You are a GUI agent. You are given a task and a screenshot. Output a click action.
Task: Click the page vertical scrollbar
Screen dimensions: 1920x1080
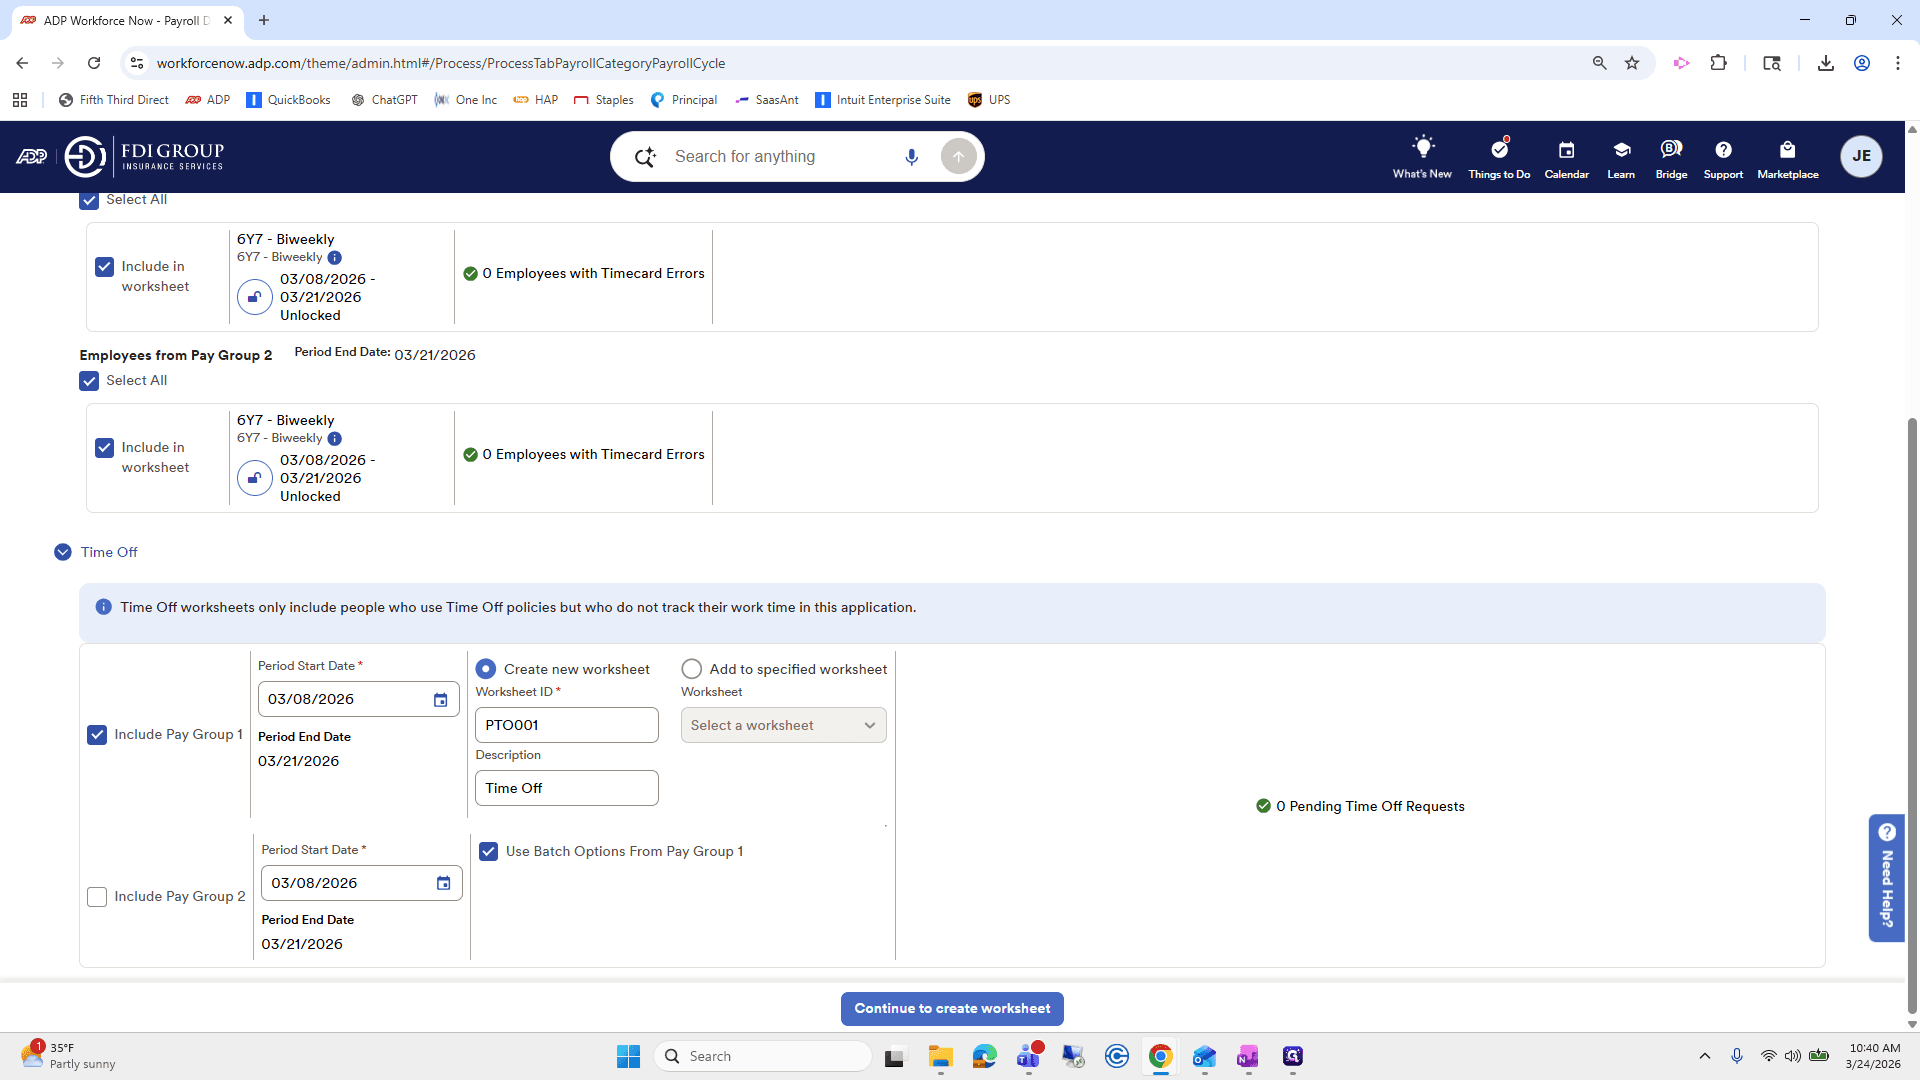tap(1912, 715)
